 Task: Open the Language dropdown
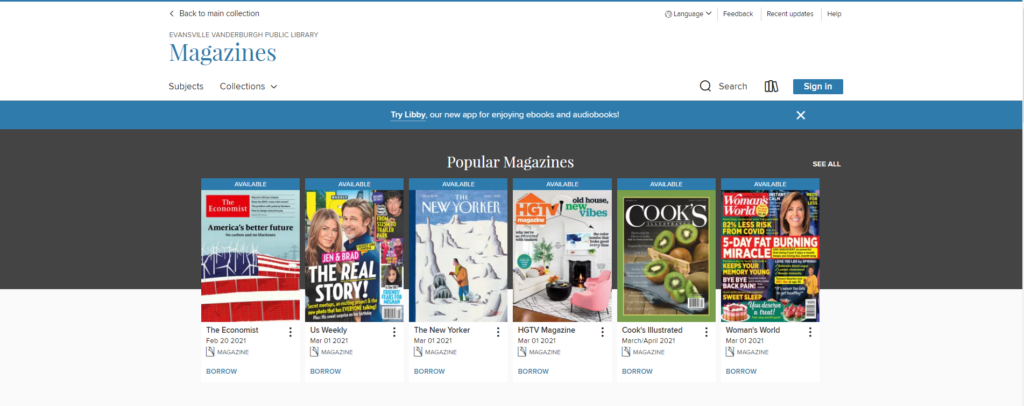pyautogui.click(x=688, y=14)
